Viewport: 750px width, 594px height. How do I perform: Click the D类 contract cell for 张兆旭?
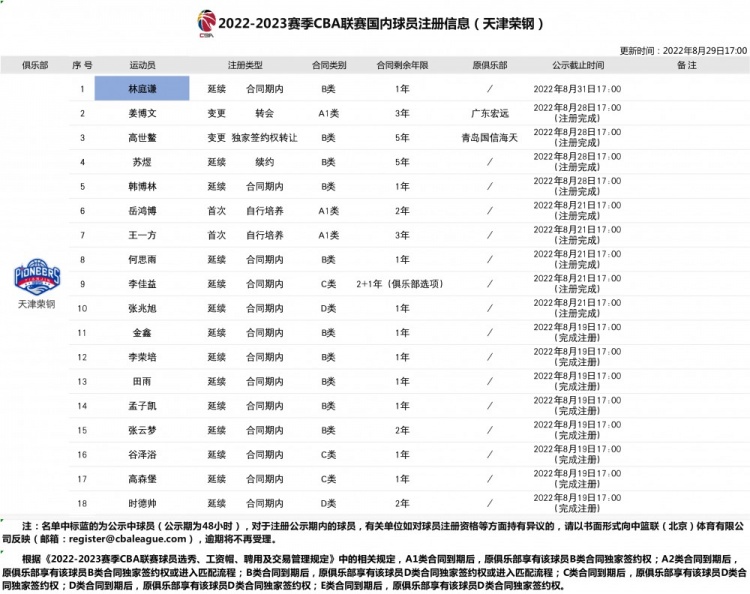(329, 308)
